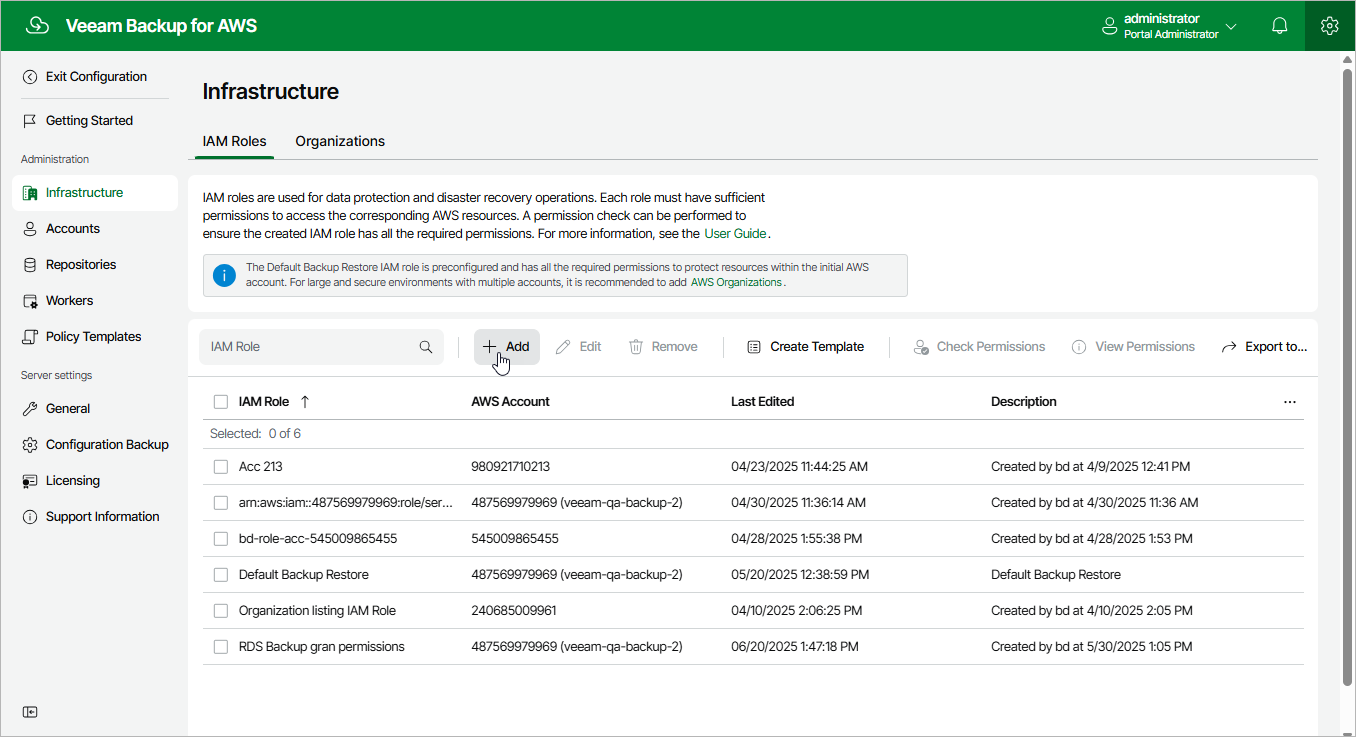This screenshot has width=1356, height=737.
Task: Click the View Permissions info icon
Action: pyautogui.click(x=1079, y=347)
